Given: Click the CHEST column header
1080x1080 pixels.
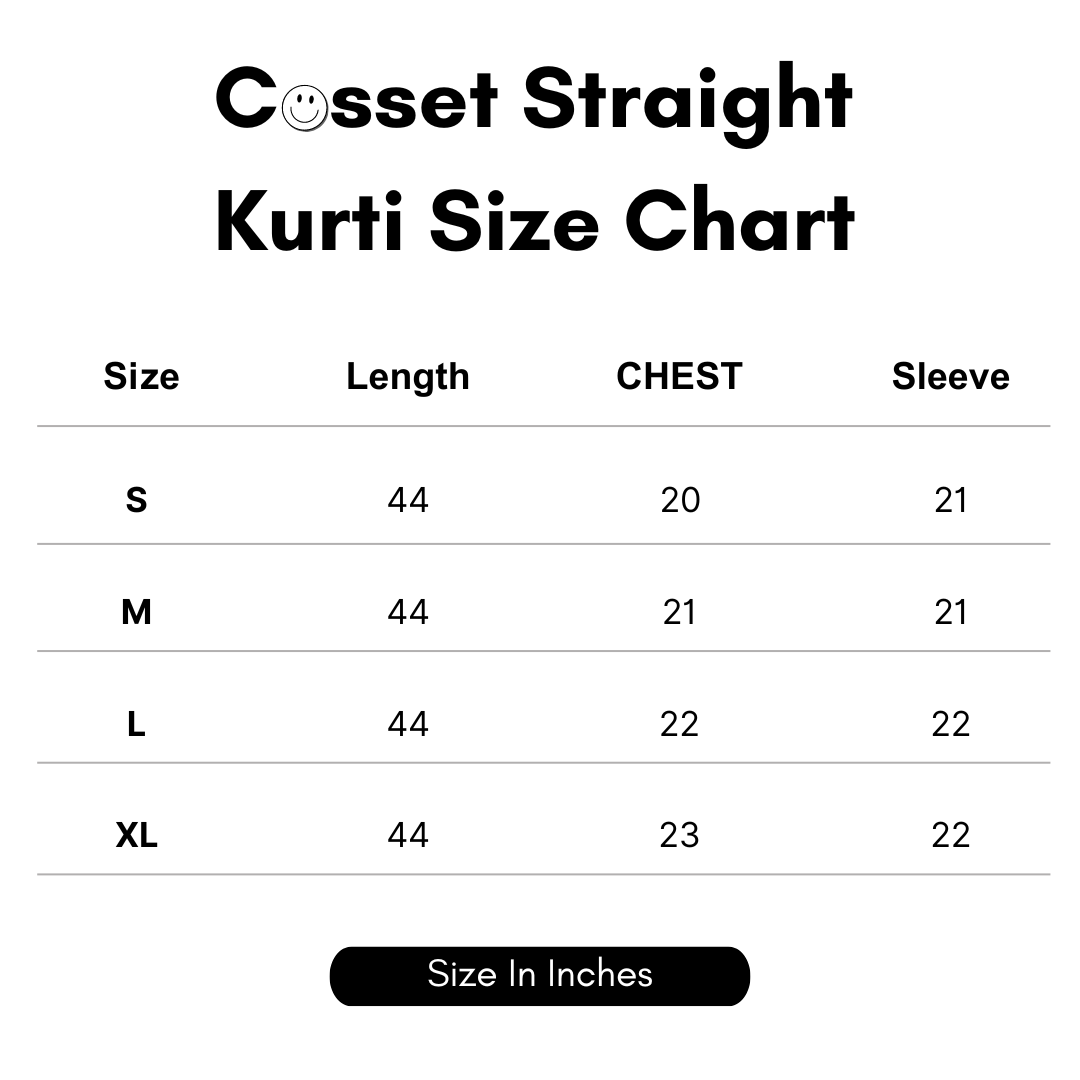Looking at the screenshot, I should [x=679, y=377].
